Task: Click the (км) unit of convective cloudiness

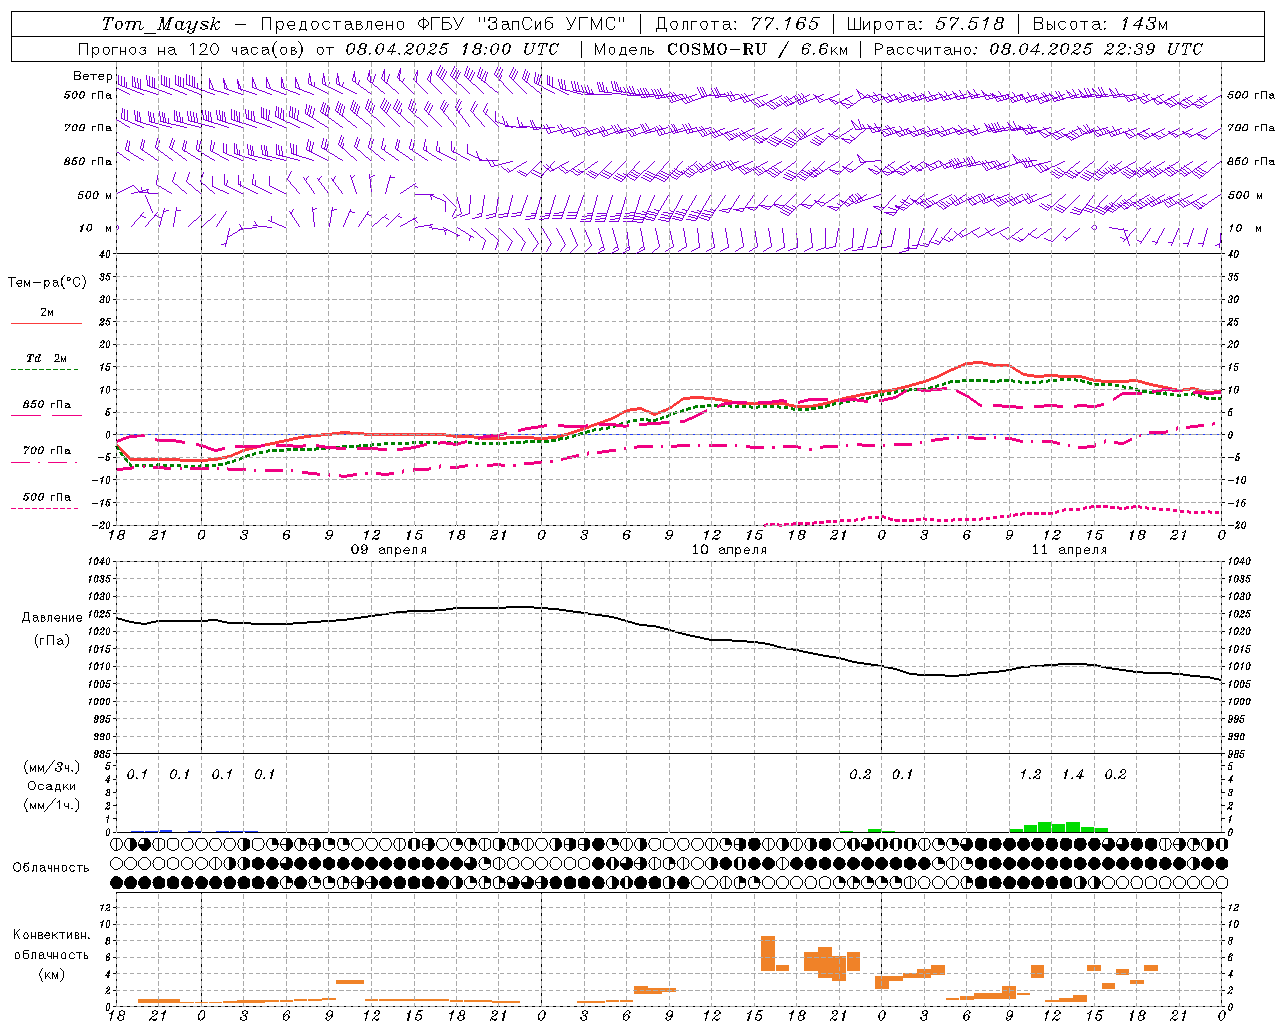Action: 52,974
